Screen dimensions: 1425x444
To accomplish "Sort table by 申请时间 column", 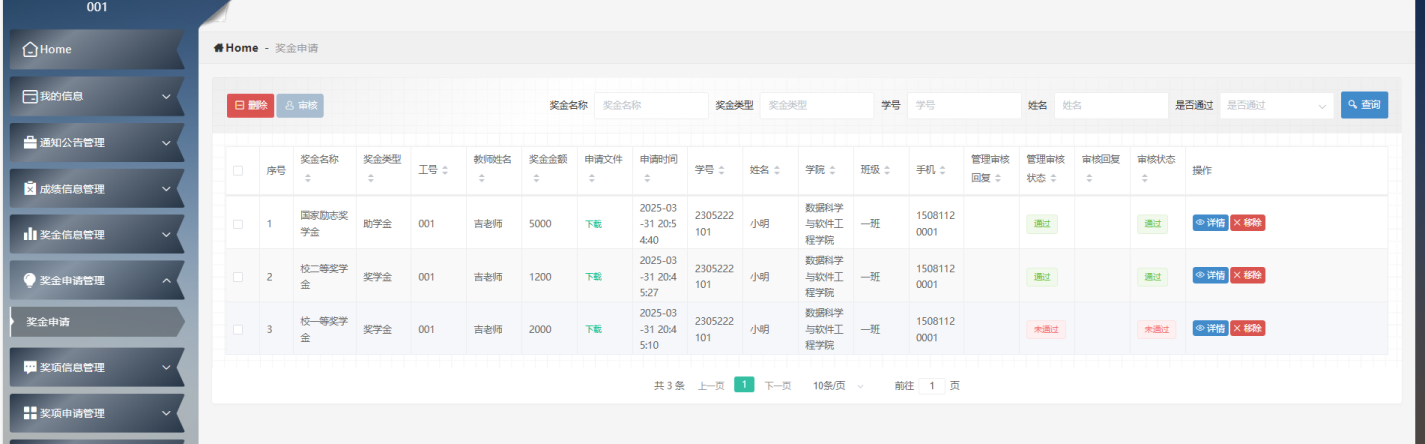I will (x=647, y=179).
